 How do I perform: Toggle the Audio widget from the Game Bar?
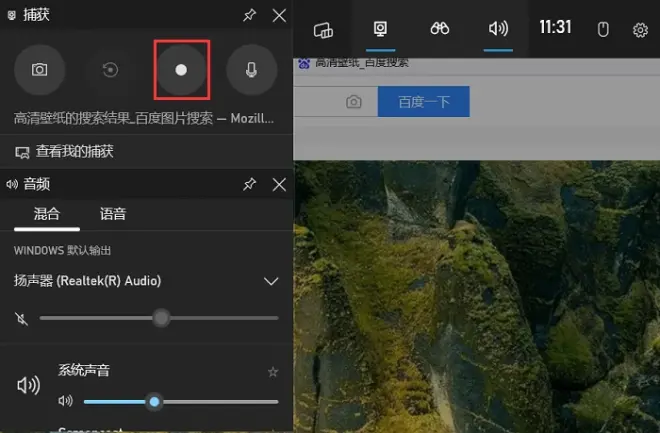click(x=498, y=29)
